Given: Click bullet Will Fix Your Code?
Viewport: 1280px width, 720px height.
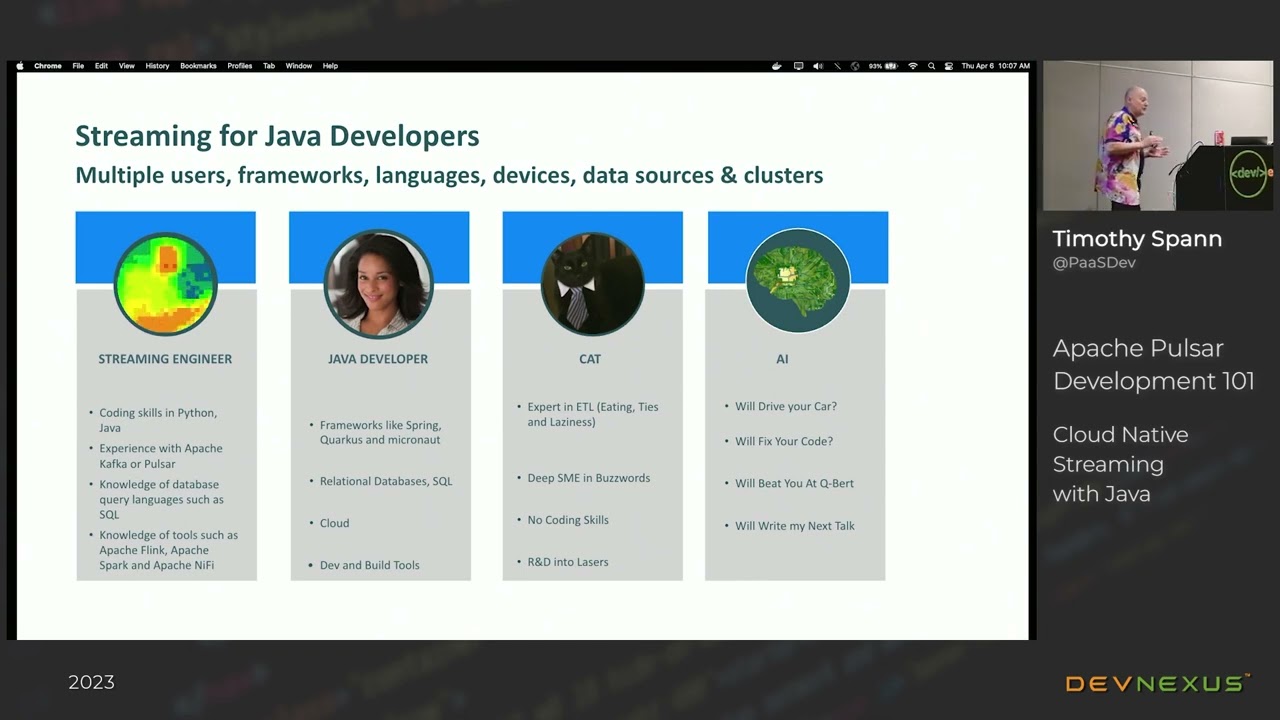Looking at the screenshot, I should click(x=784, y=441).
